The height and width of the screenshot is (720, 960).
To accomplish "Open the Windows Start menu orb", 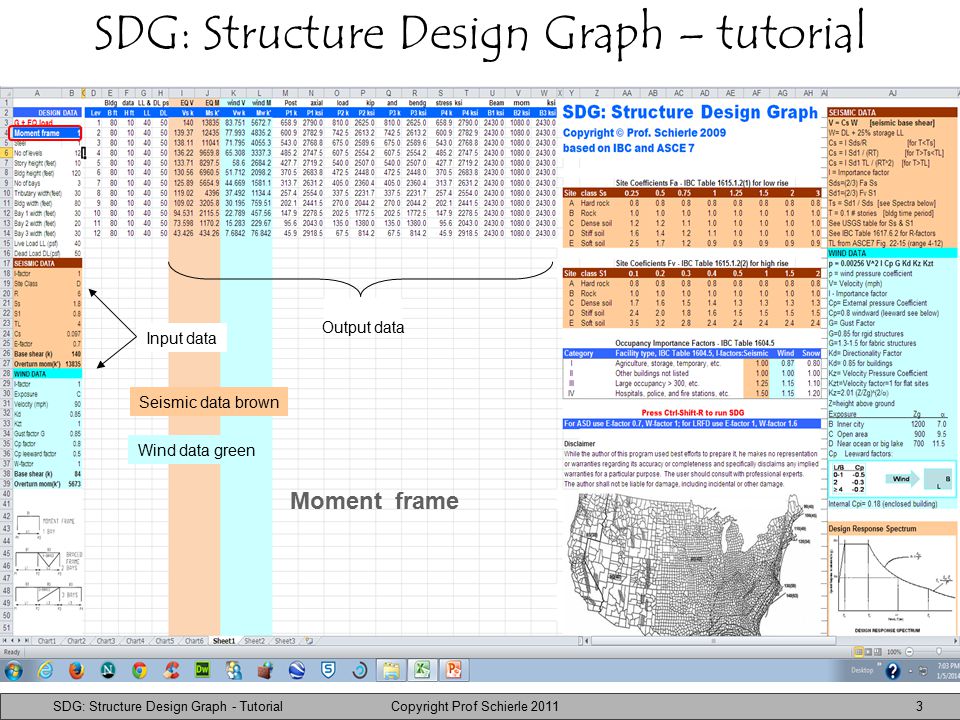I will click(13, 671).
